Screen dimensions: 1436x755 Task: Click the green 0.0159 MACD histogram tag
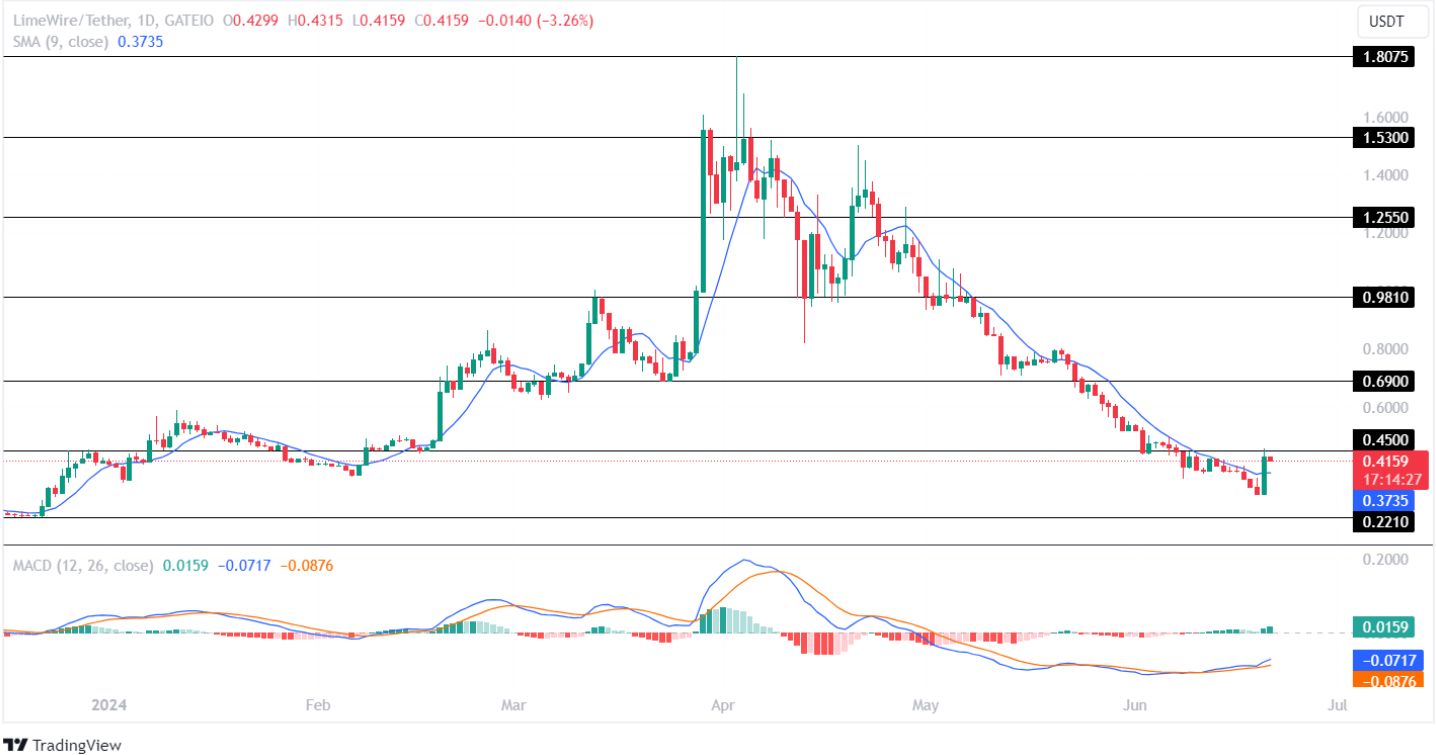tap(1382, 628)
